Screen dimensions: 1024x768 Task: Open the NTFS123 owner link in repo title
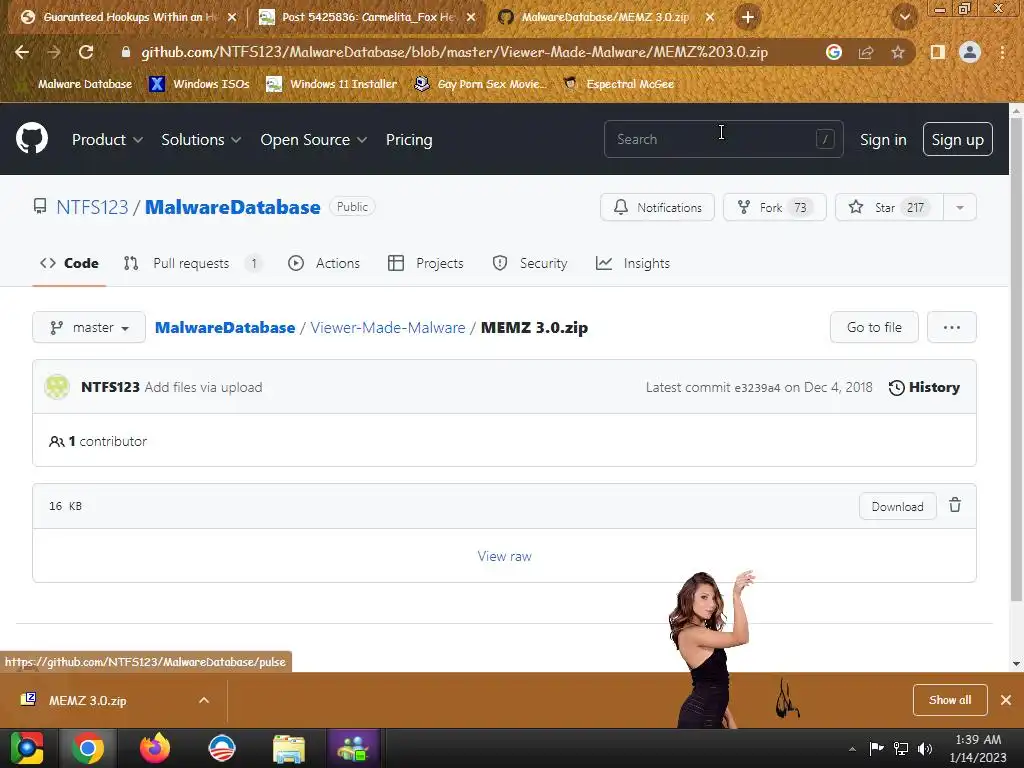click(92, 207)
